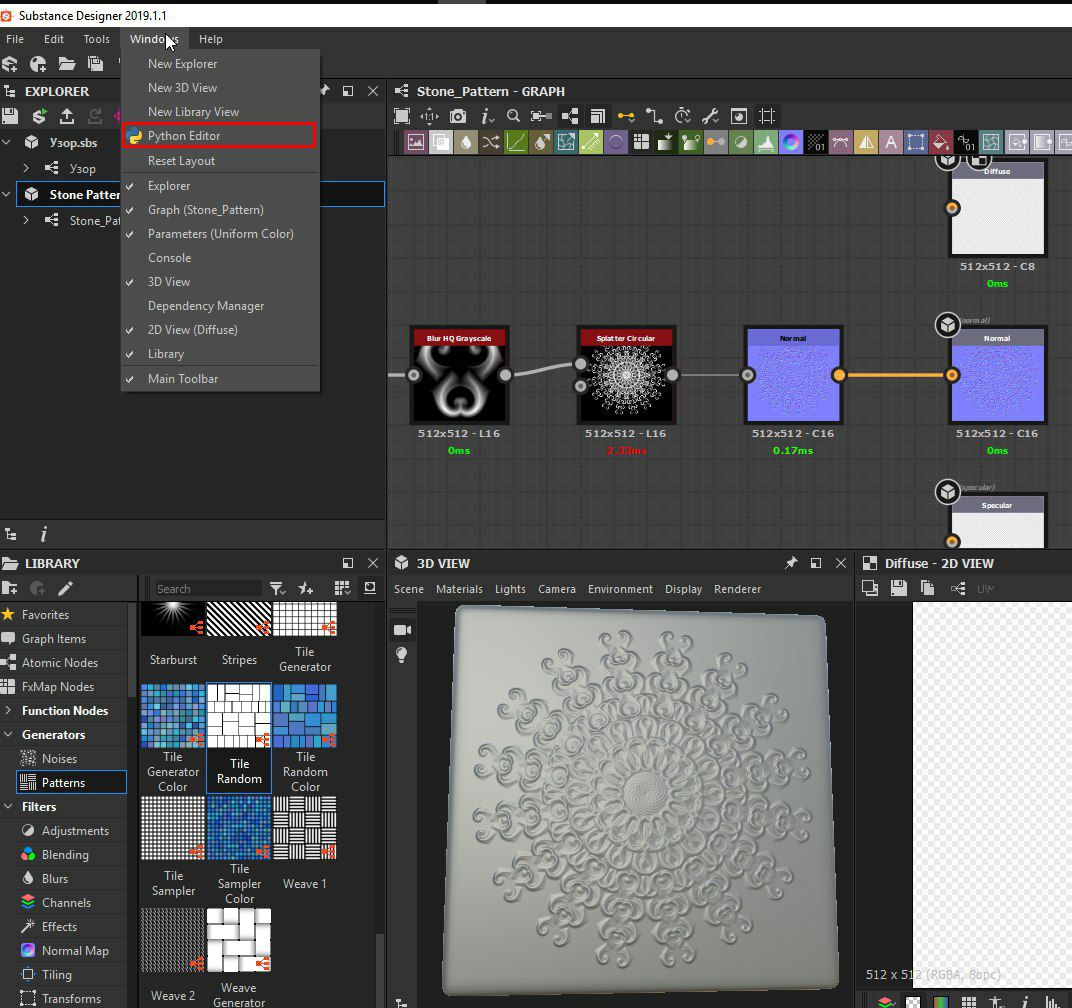Toggle Graph (Stone_Pattern) in Windows menu
This screenshot has height=1008, width=1072.
pyautogui.click(x=221, y=210)
